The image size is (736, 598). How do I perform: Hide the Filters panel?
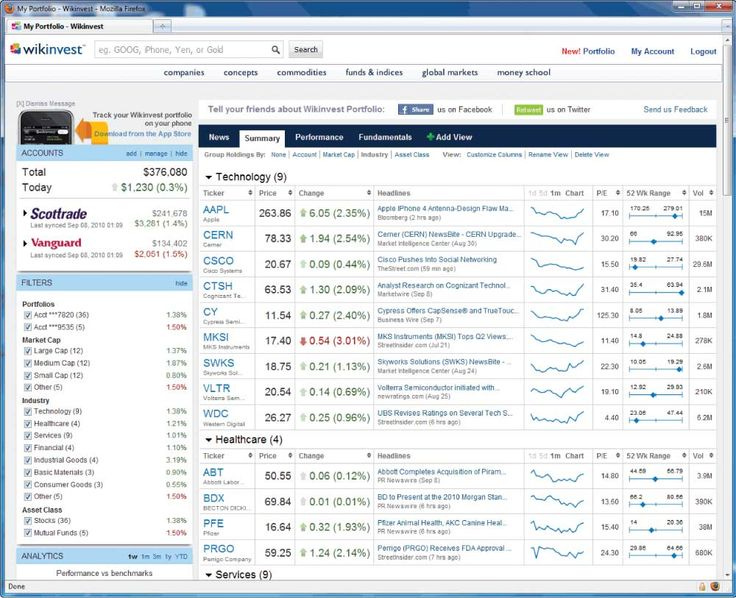tap(181, 283)
